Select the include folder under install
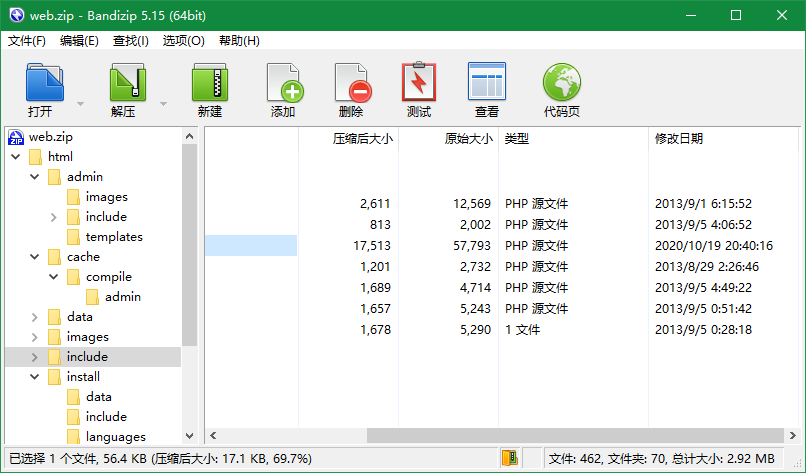 106,417
